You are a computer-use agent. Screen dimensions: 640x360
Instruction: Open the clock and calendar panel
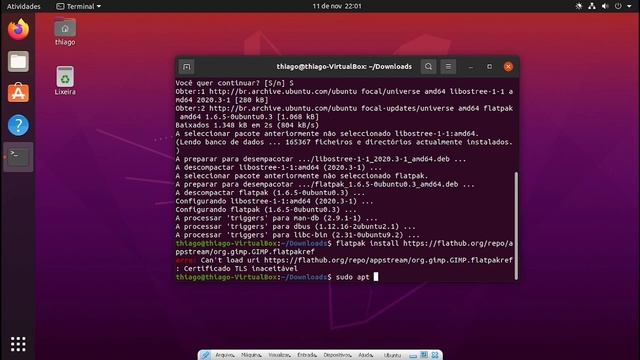(337, 6)
